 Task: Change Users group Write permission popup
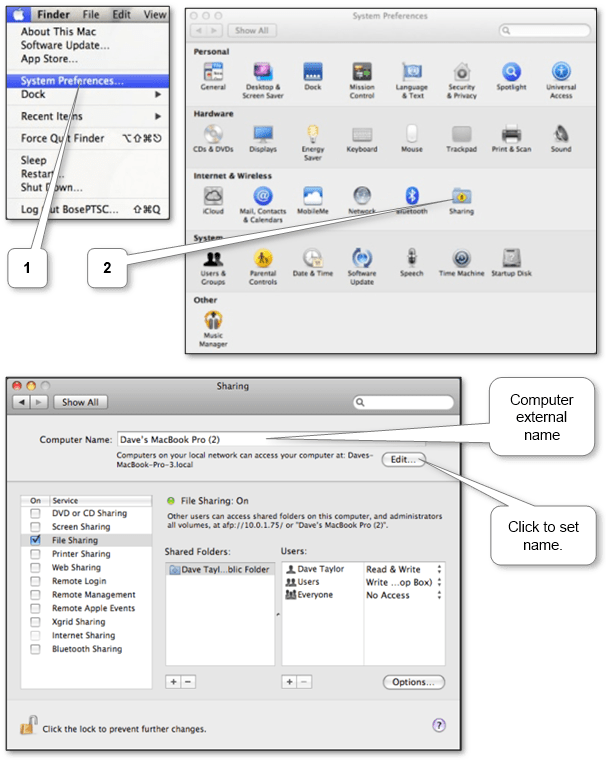pyautogui.click(x=403, y=582)
